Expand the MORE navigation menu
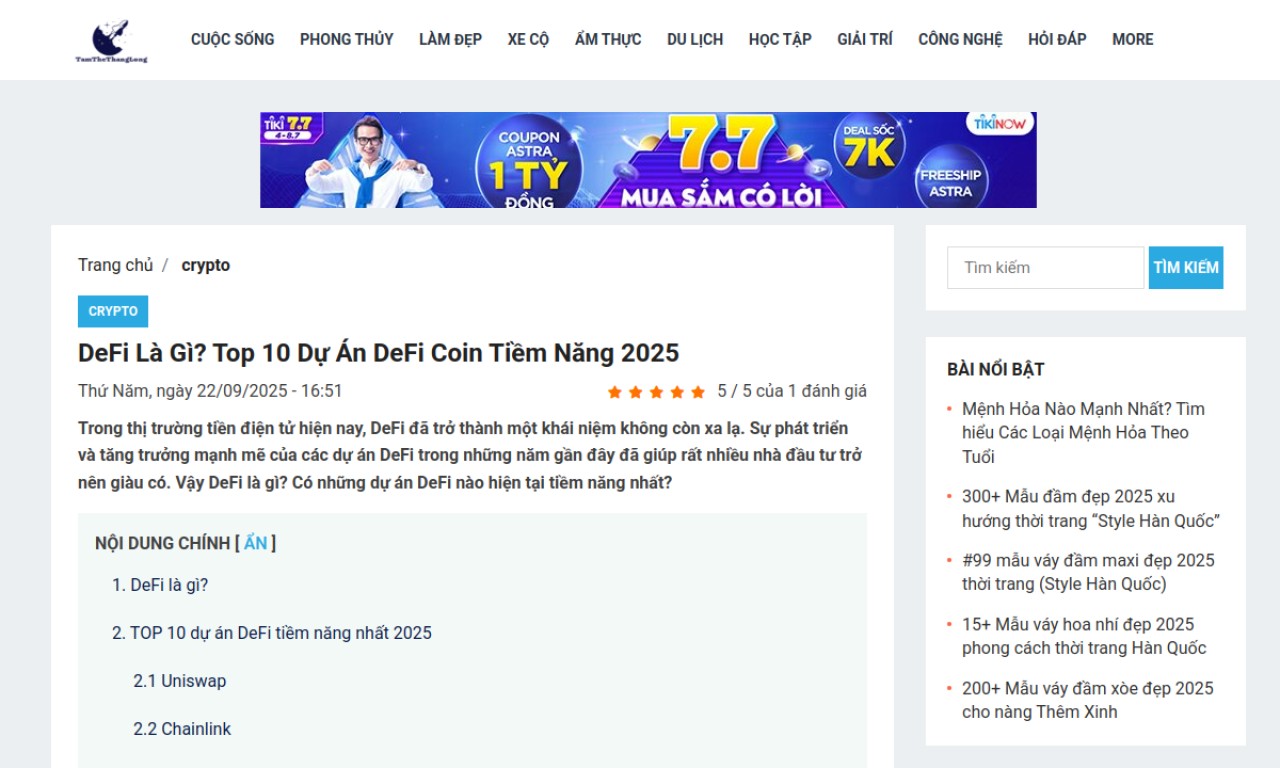The width and height of the screenshot is (1280, 768). (x=1132, y=39)
